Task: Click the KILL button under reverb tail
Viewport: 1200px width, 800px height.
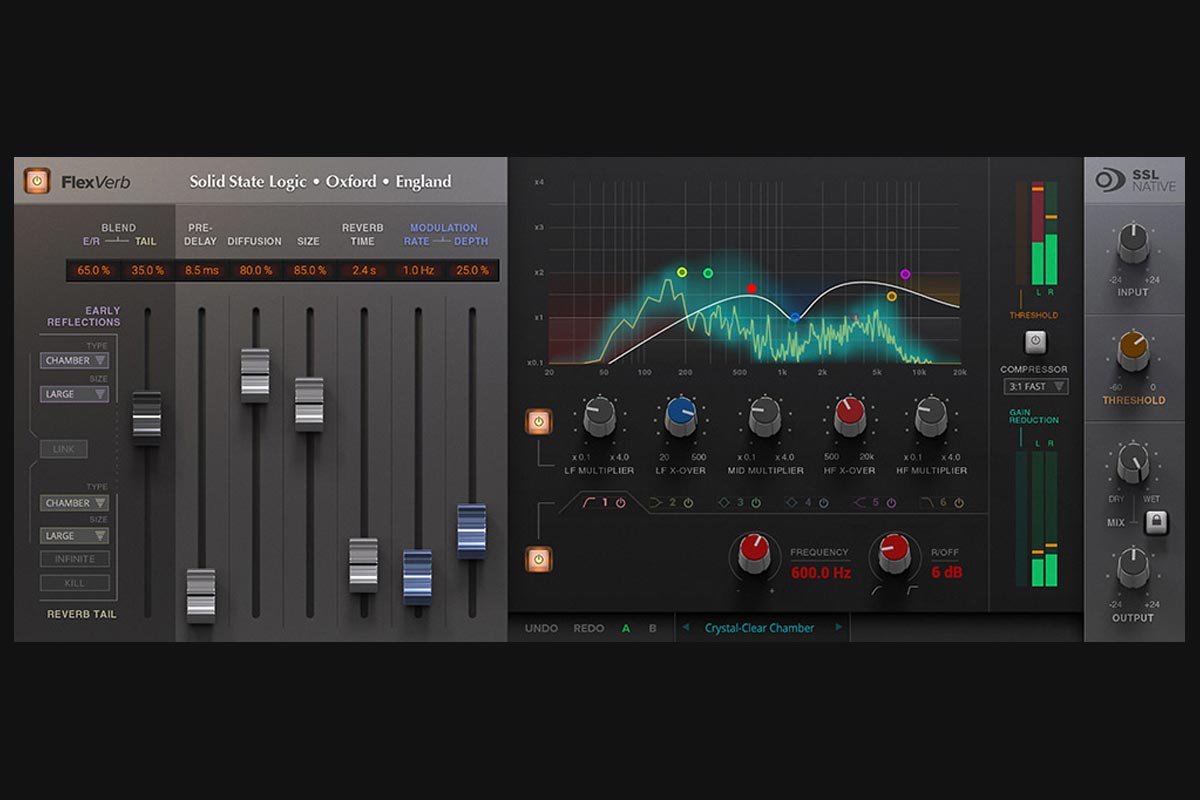Action: [74, 583]
